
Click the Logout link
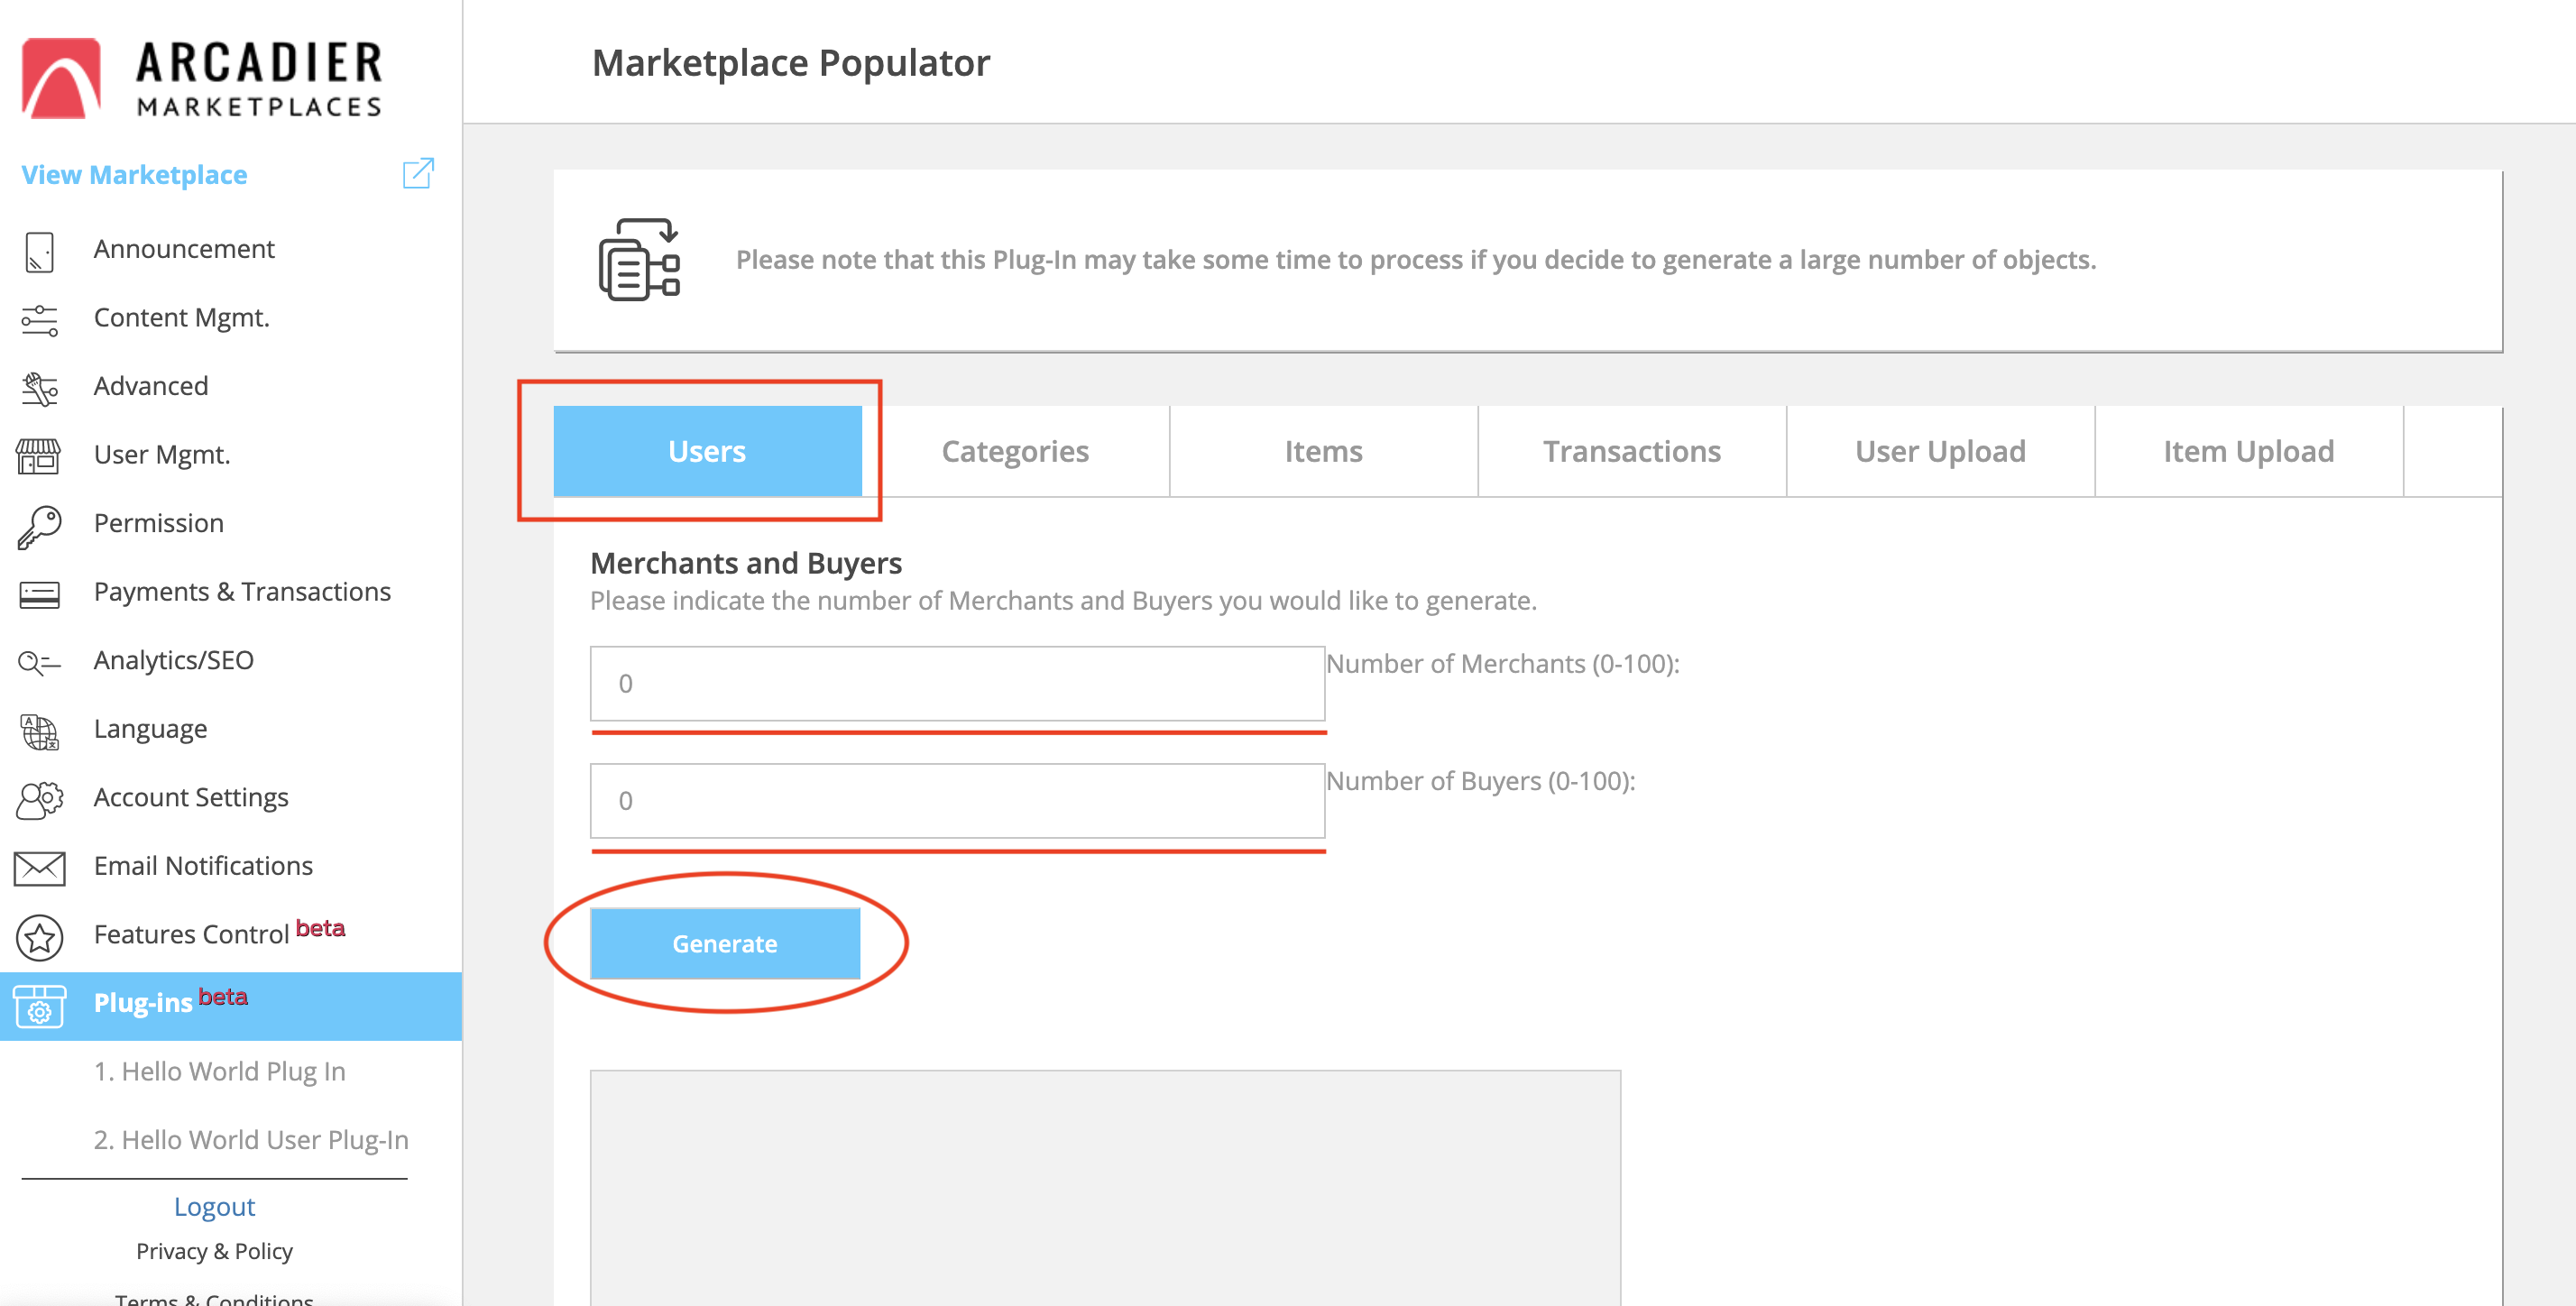coord(214,1206)
